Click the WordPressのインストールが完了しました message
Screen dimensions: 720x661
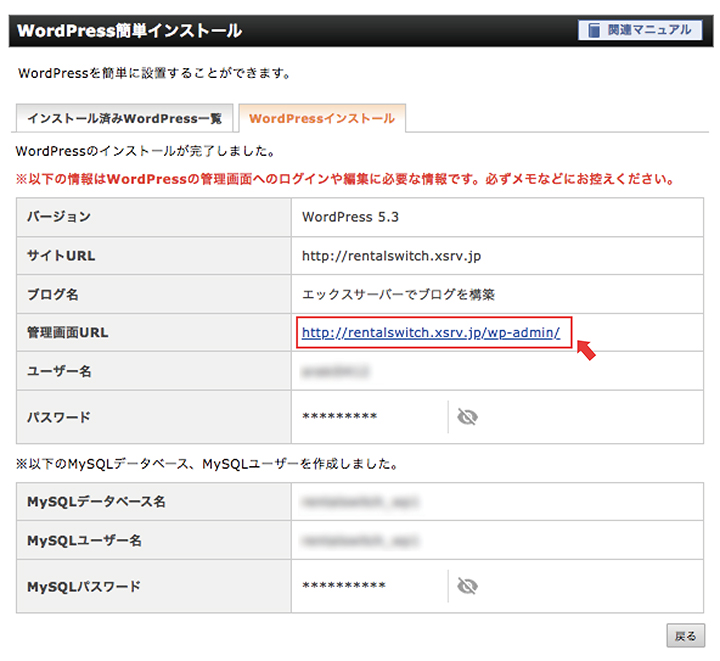146,151
